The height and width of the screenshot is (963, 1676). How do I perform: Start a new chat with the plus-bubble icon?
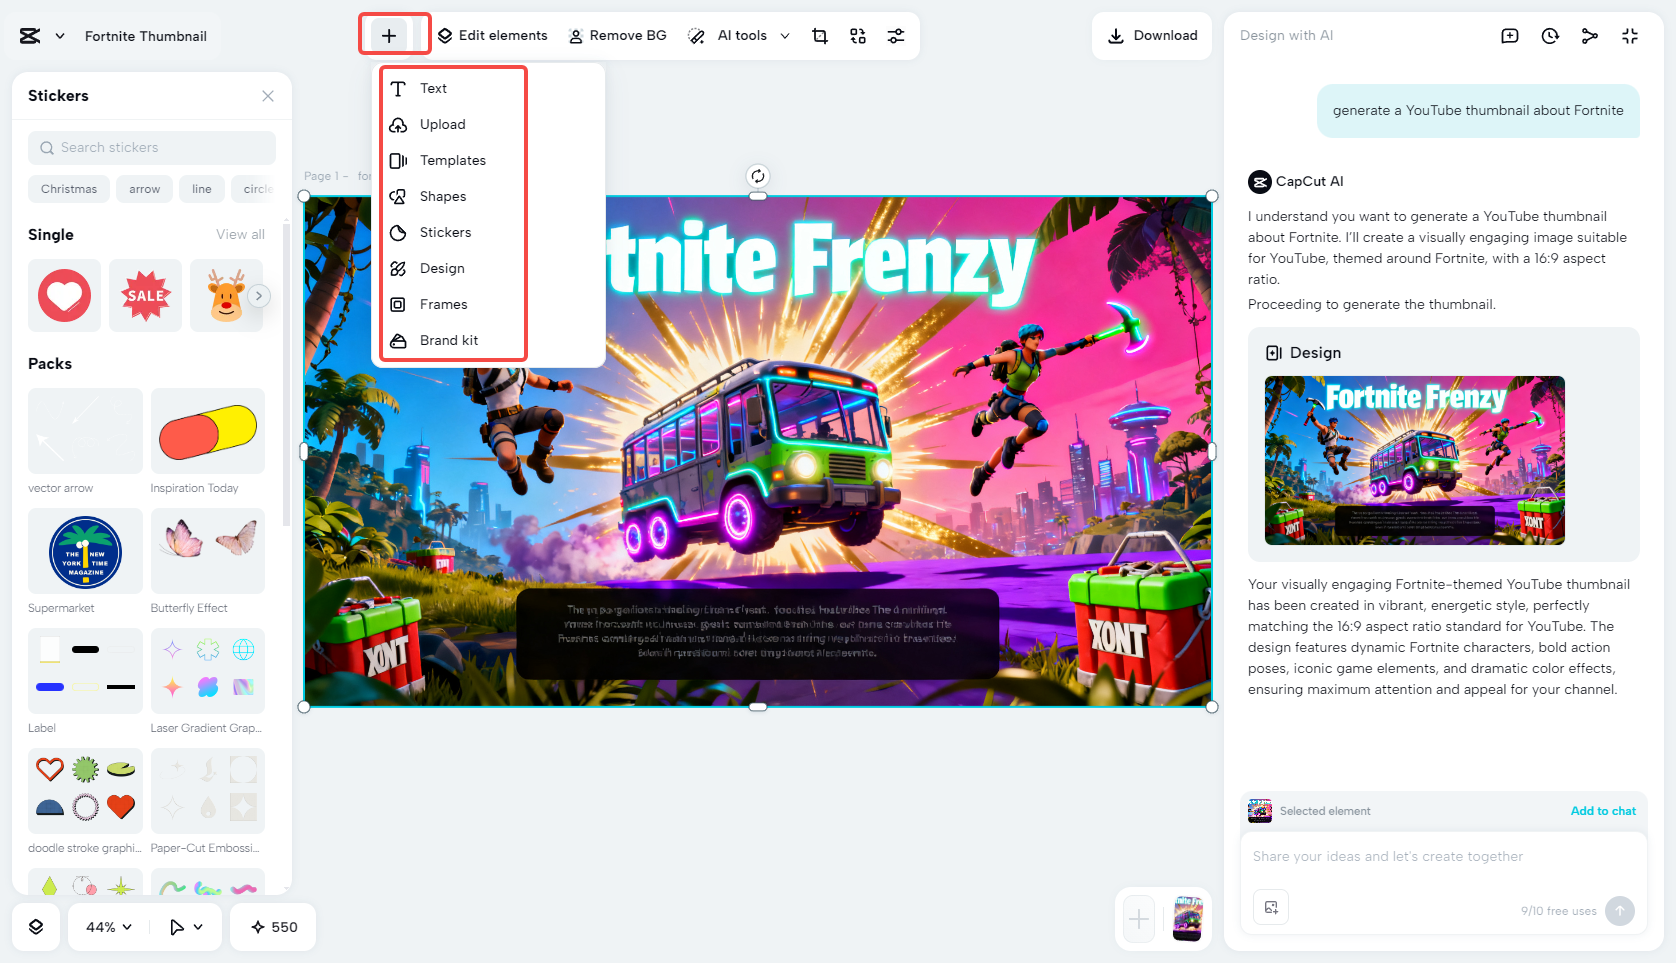coord(1510,35)
